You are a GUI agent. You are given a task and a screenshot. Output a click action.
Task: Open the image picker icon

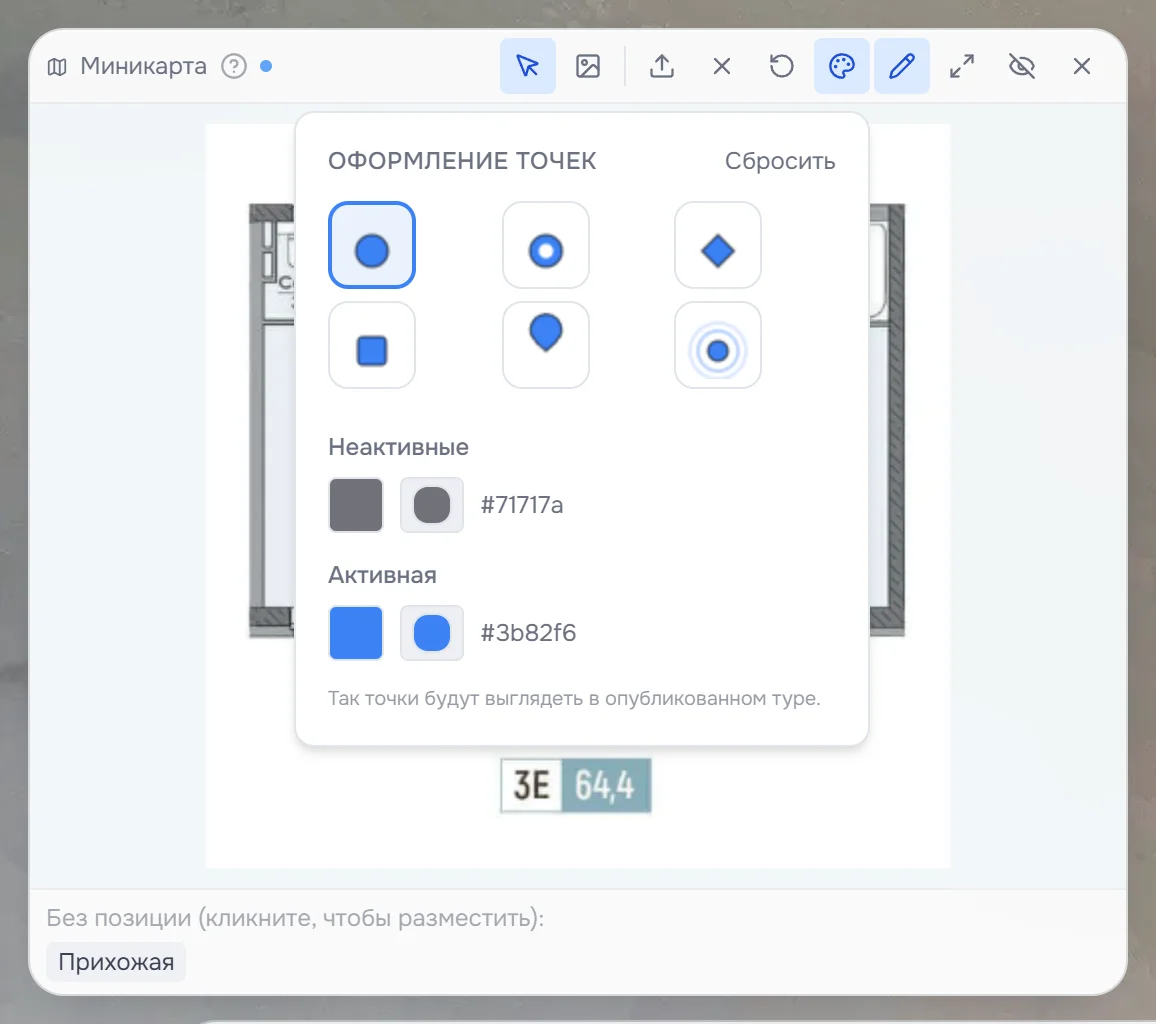point(588,66)
